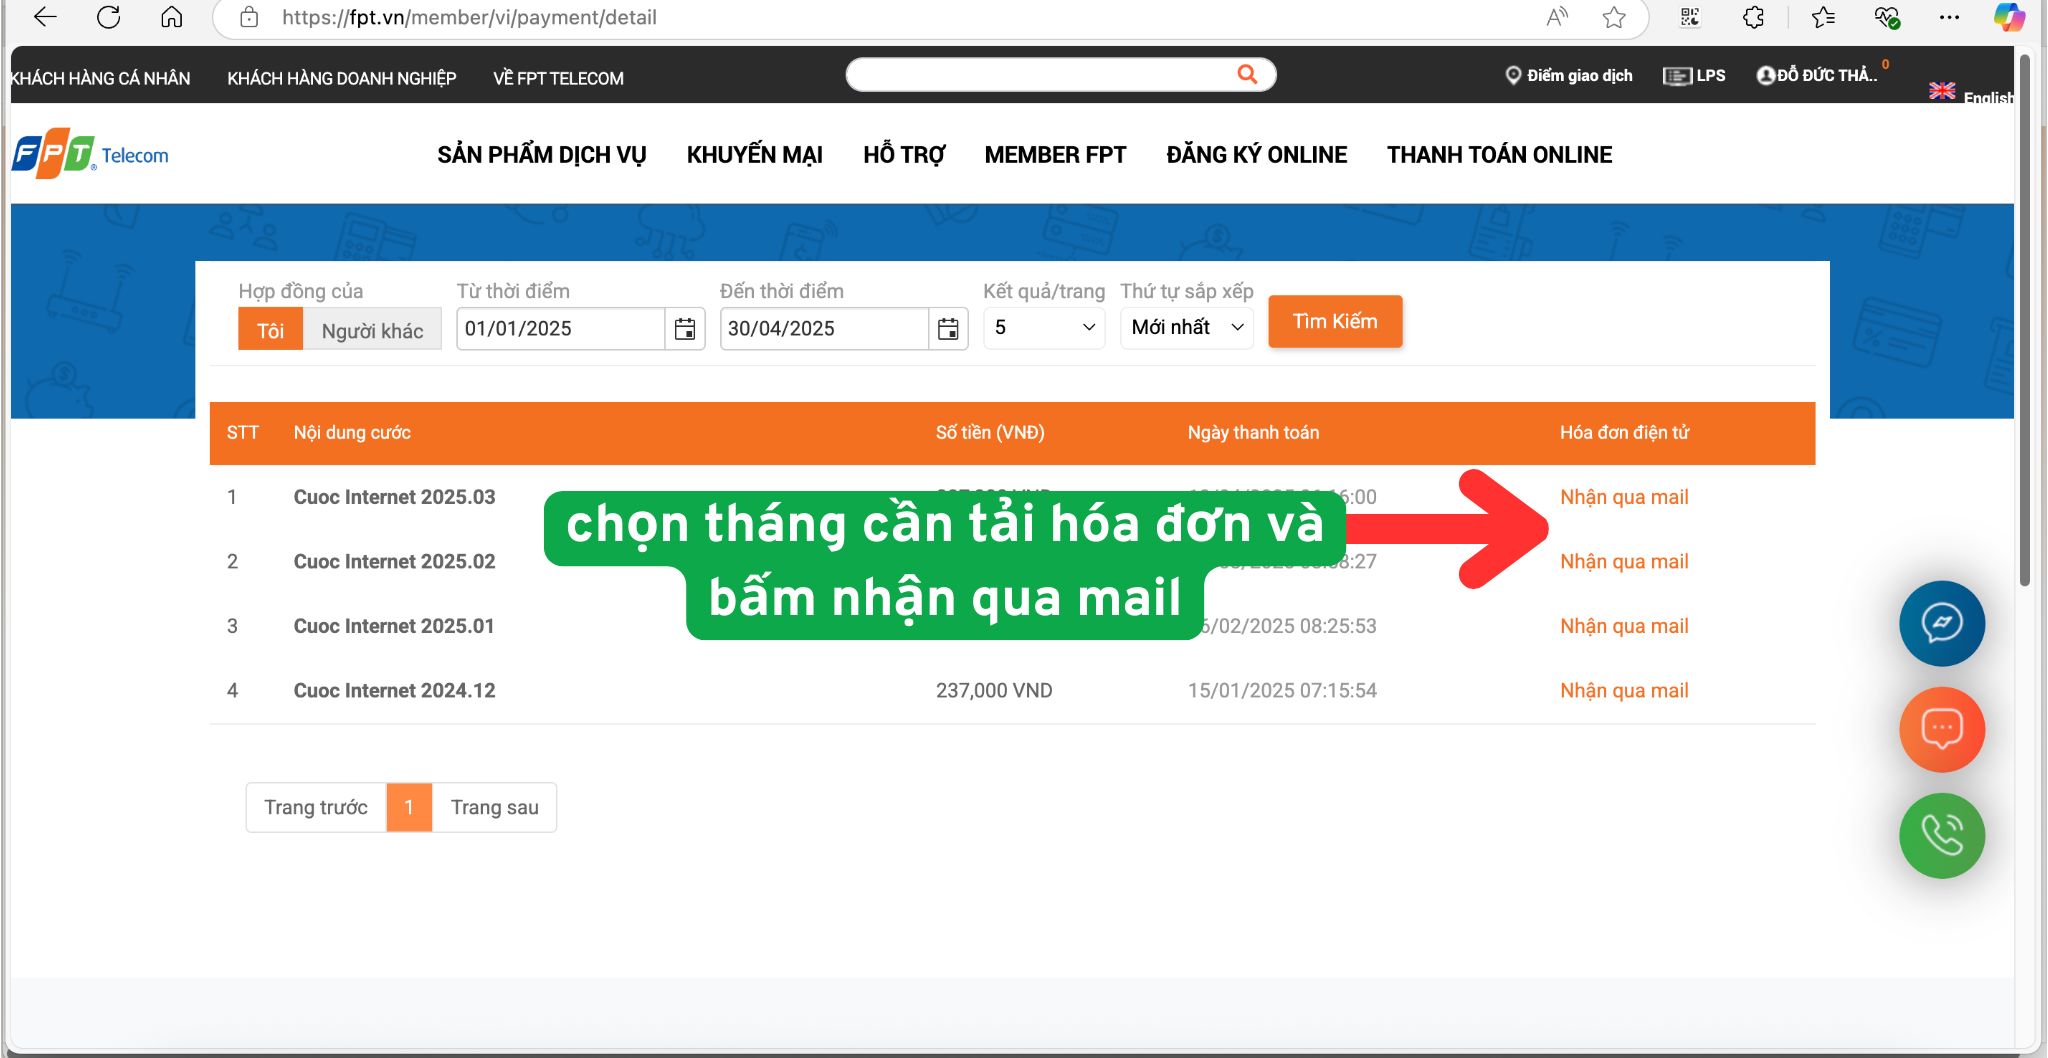2048x1058 pixels.
Task: Open KHÁCH HÀNG CÁ NHÂN tab
Action: [x=100, y=78]
